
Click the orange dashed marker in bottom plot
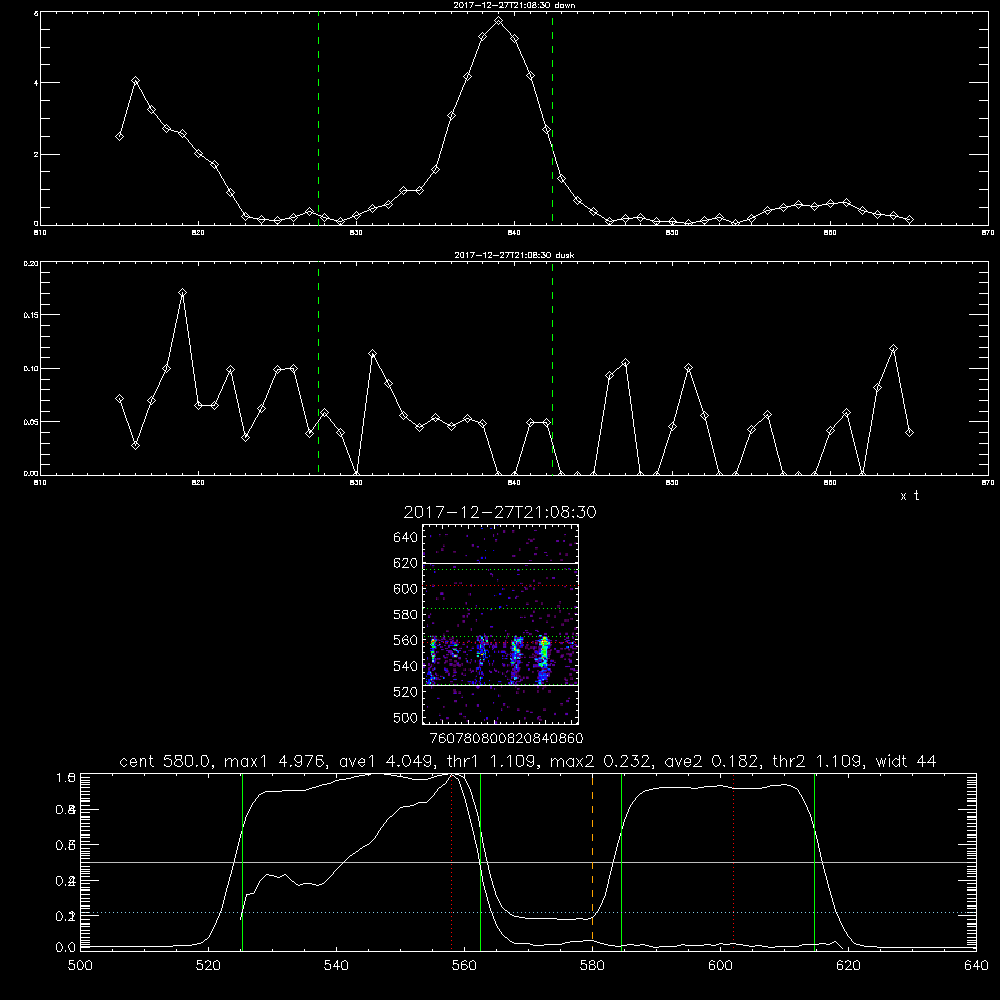click(x=592, y=860)
